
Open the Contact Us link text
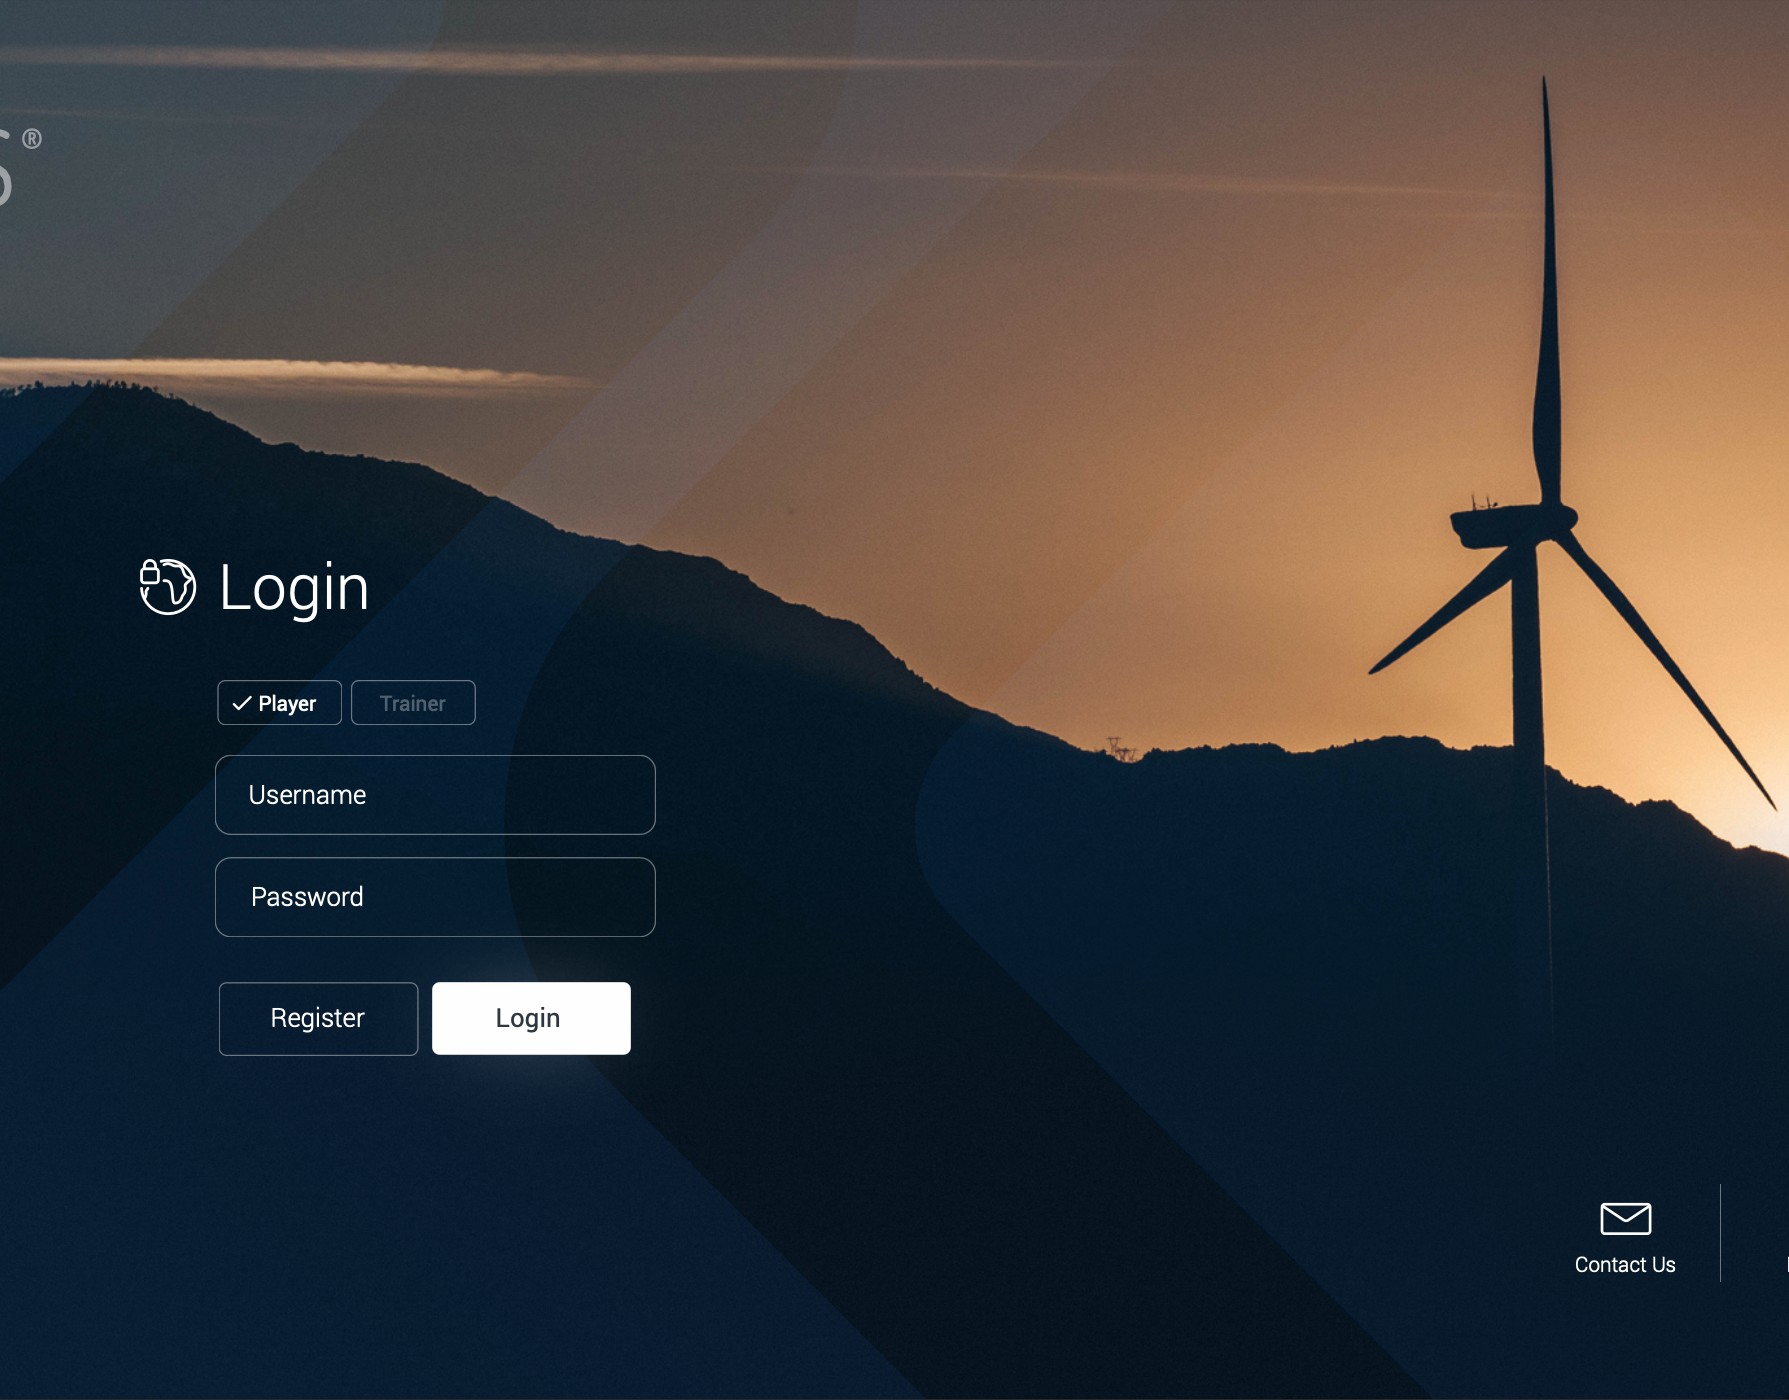(x=1625, y=1265)
